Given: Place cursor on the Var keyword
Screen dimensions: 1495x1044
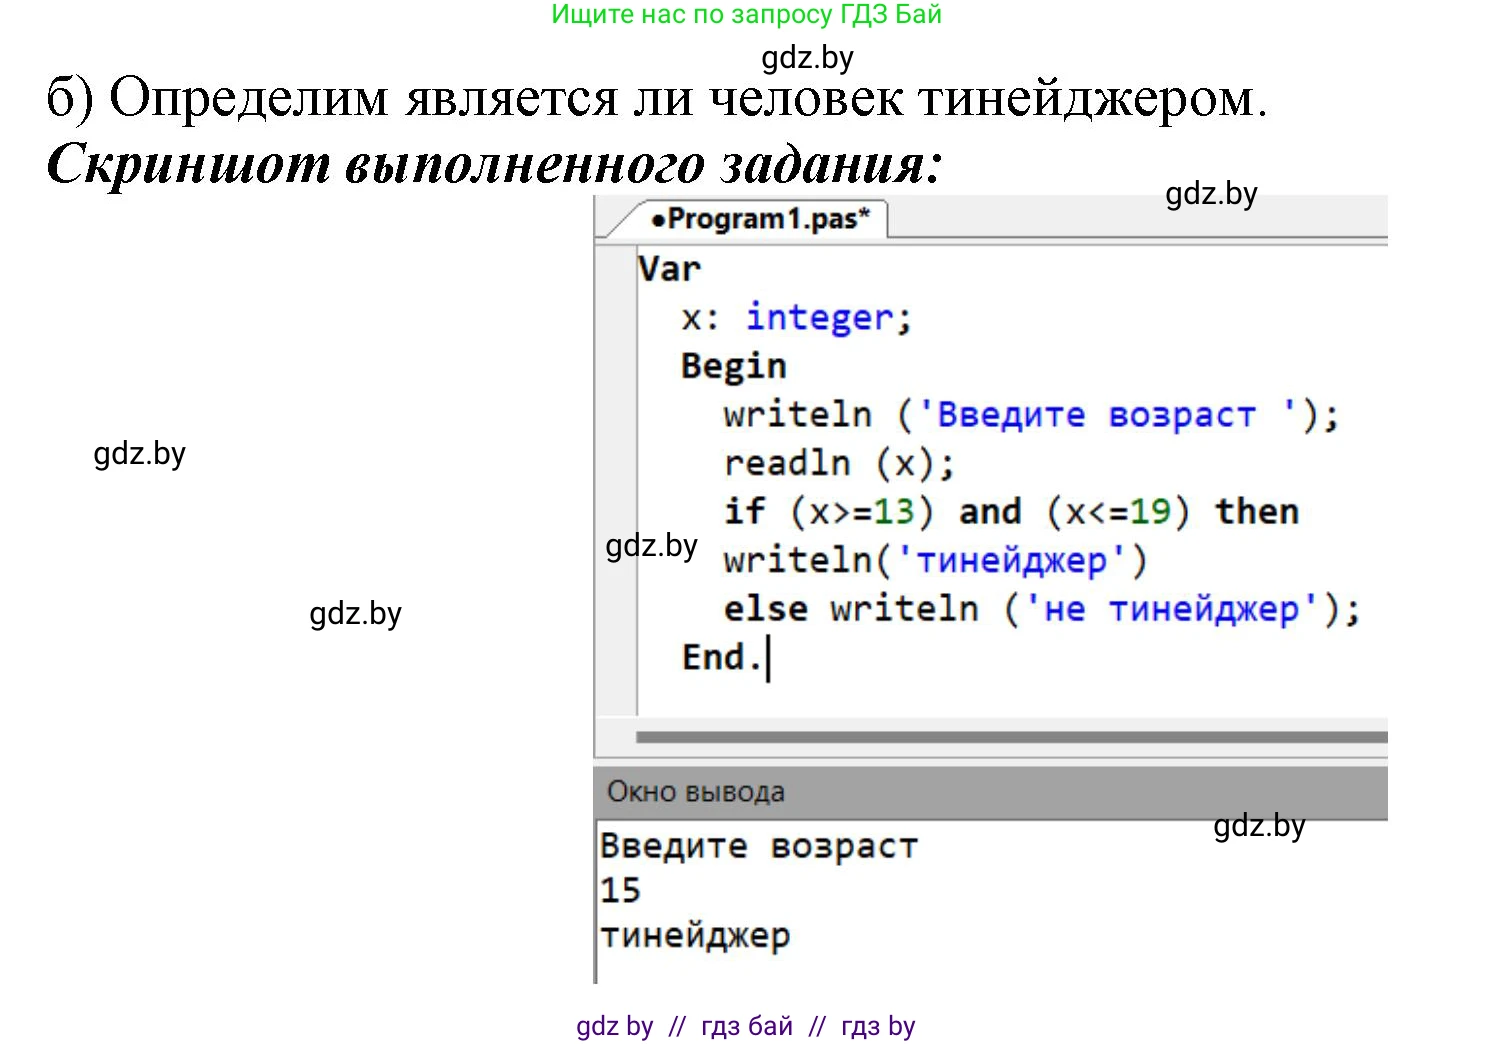Looking at the screenshot, I should coord(668,268).
